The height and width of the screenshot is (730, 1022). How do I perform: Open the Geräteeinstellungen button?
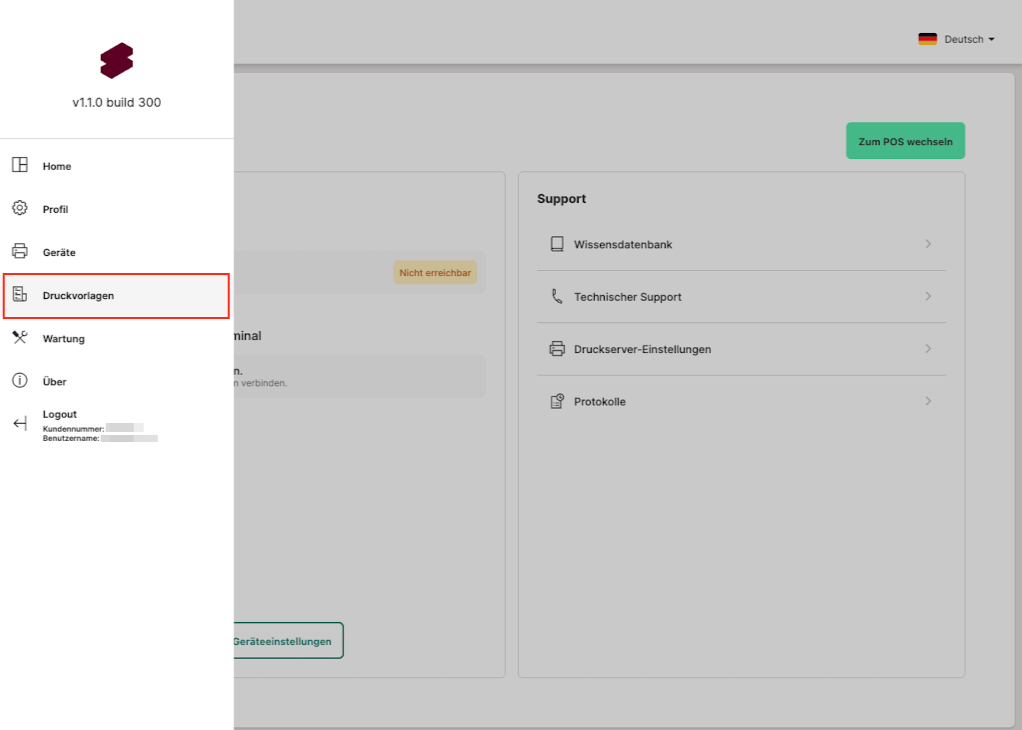[x=283, y=641]
